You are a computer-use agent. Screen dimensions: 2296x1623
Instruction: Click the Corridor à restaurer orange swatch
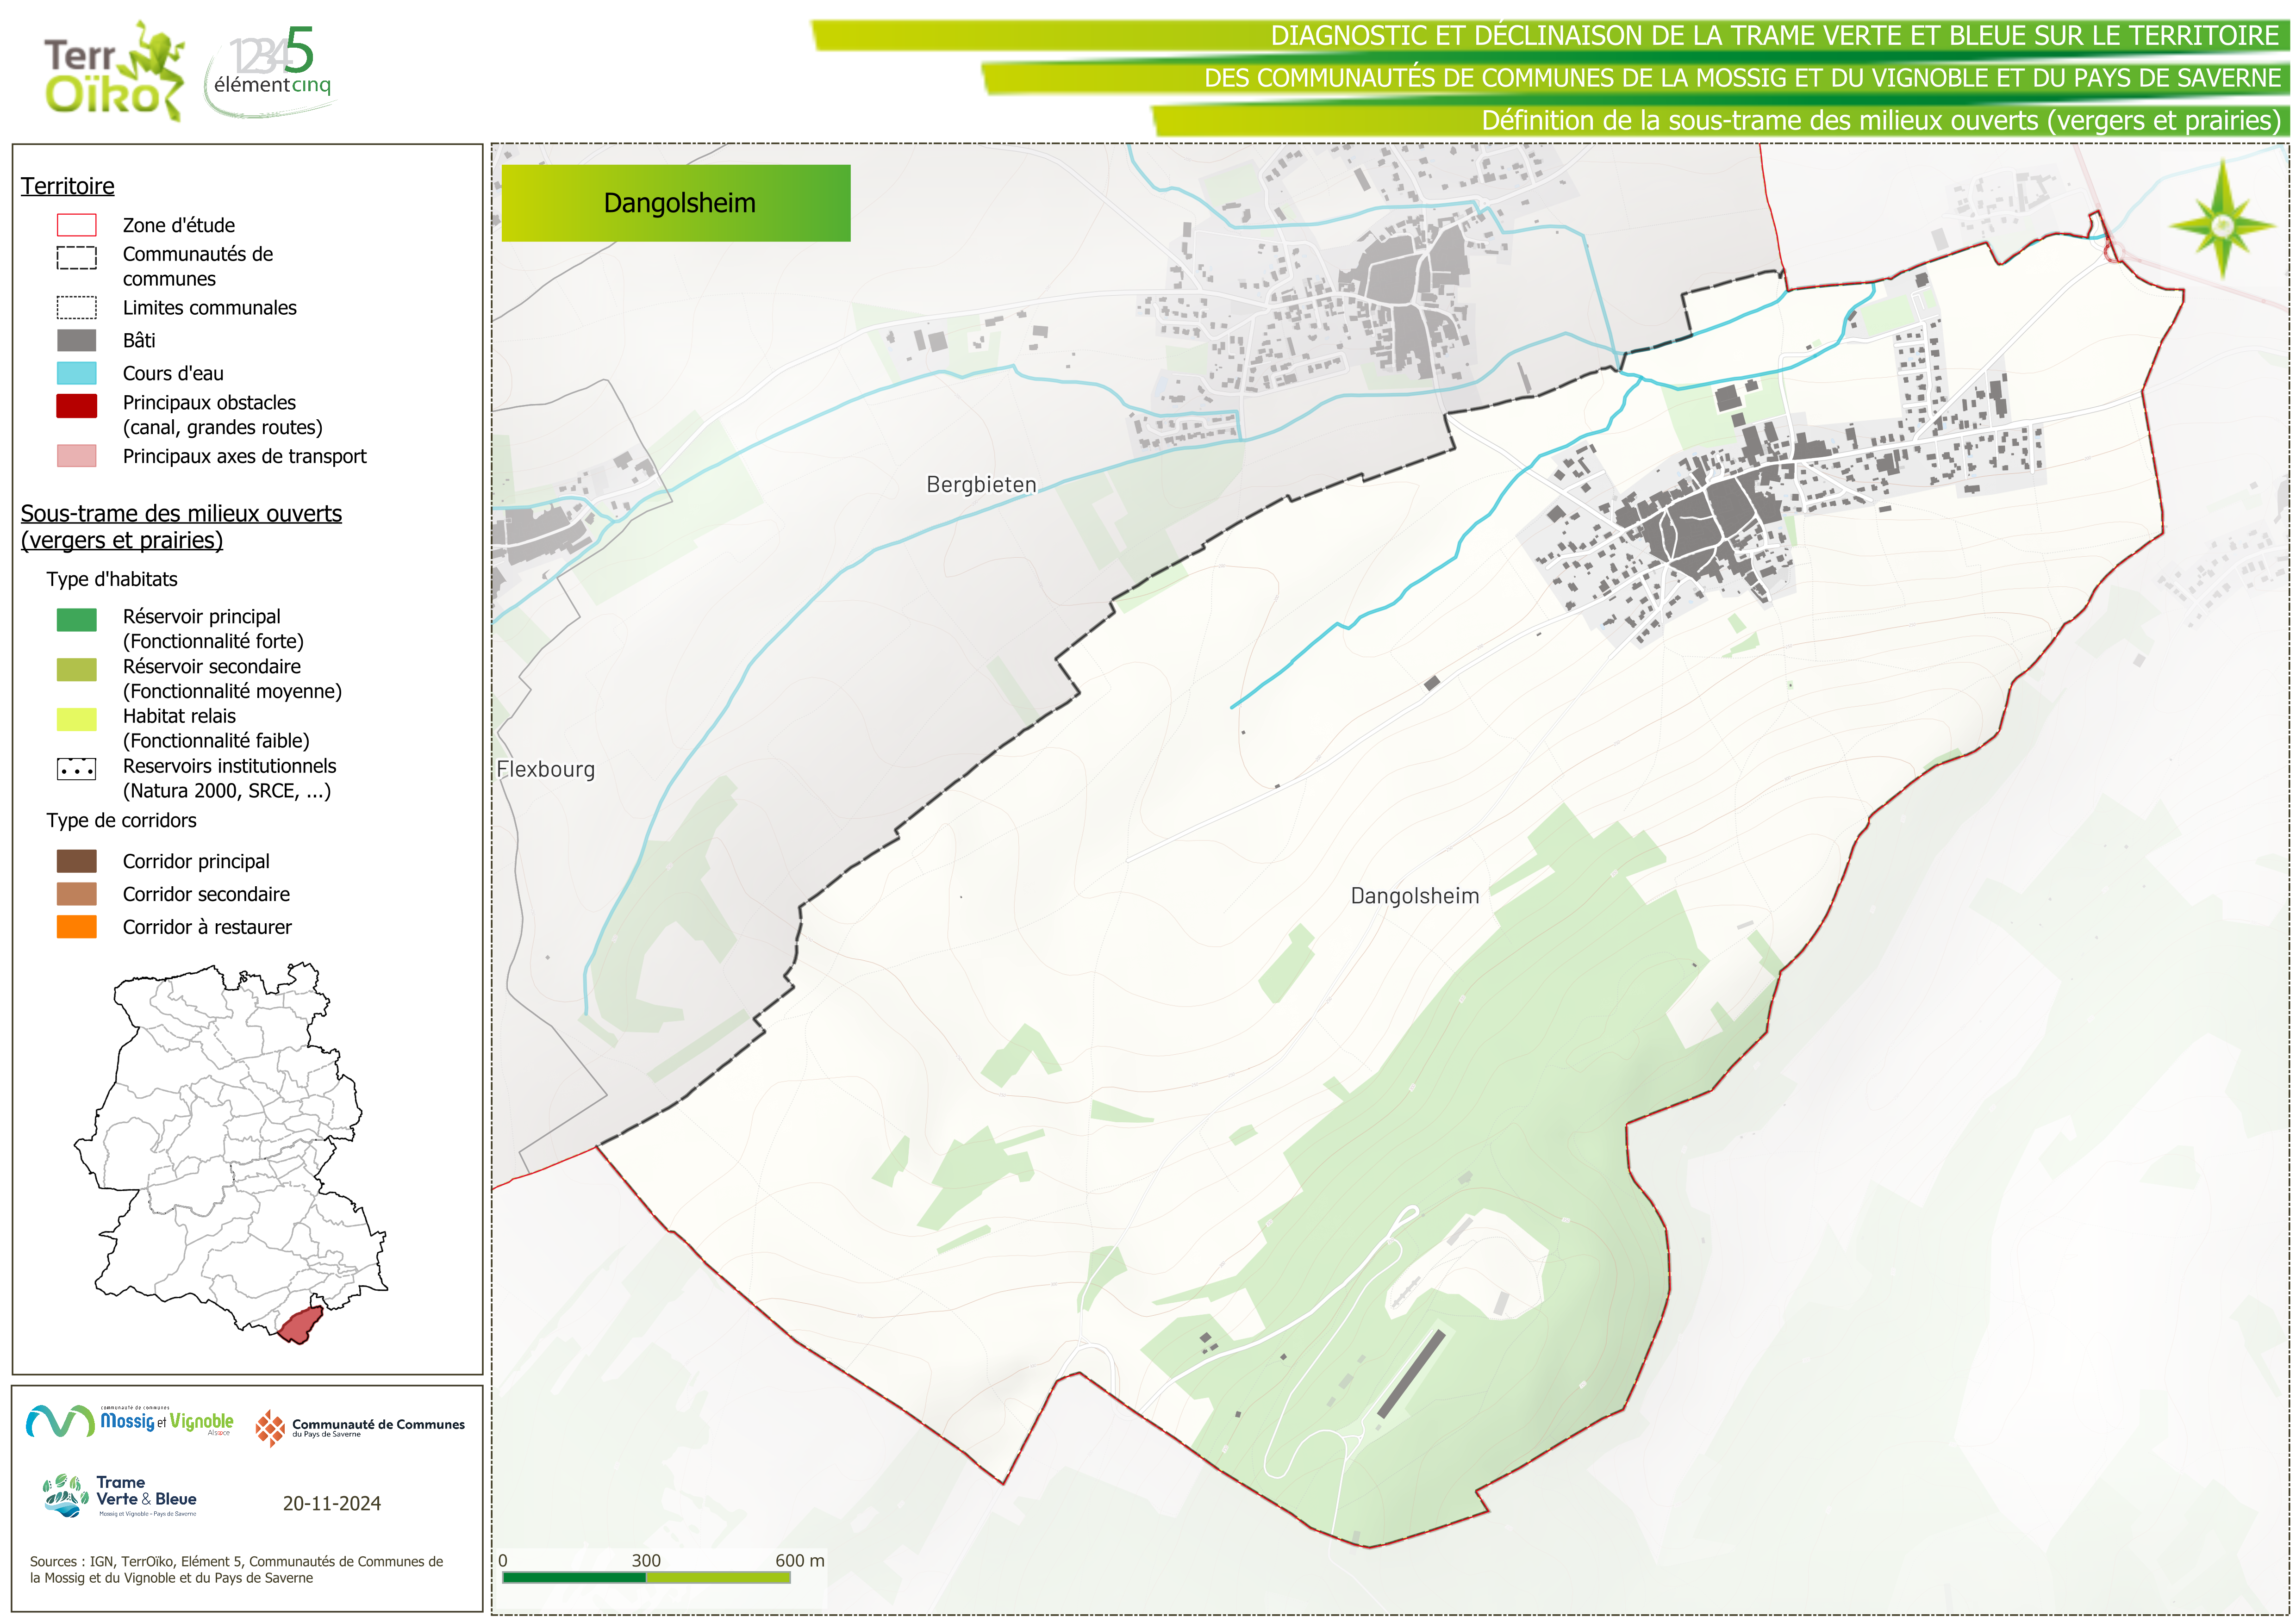(x=77, y=927)
